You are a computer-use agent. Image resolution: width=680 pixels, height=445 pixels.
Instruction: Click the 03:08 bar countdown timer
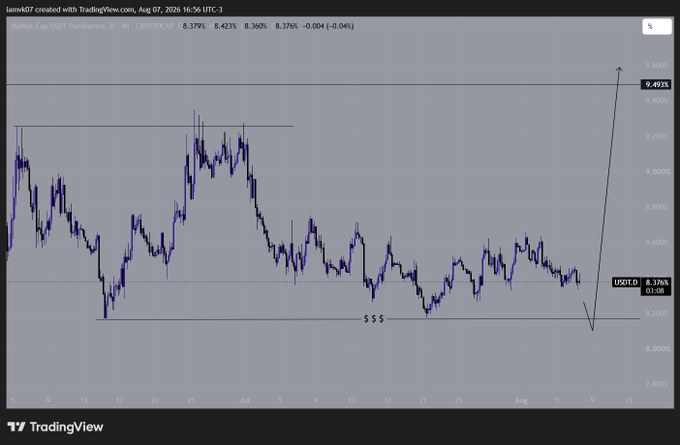click(656, 291)
